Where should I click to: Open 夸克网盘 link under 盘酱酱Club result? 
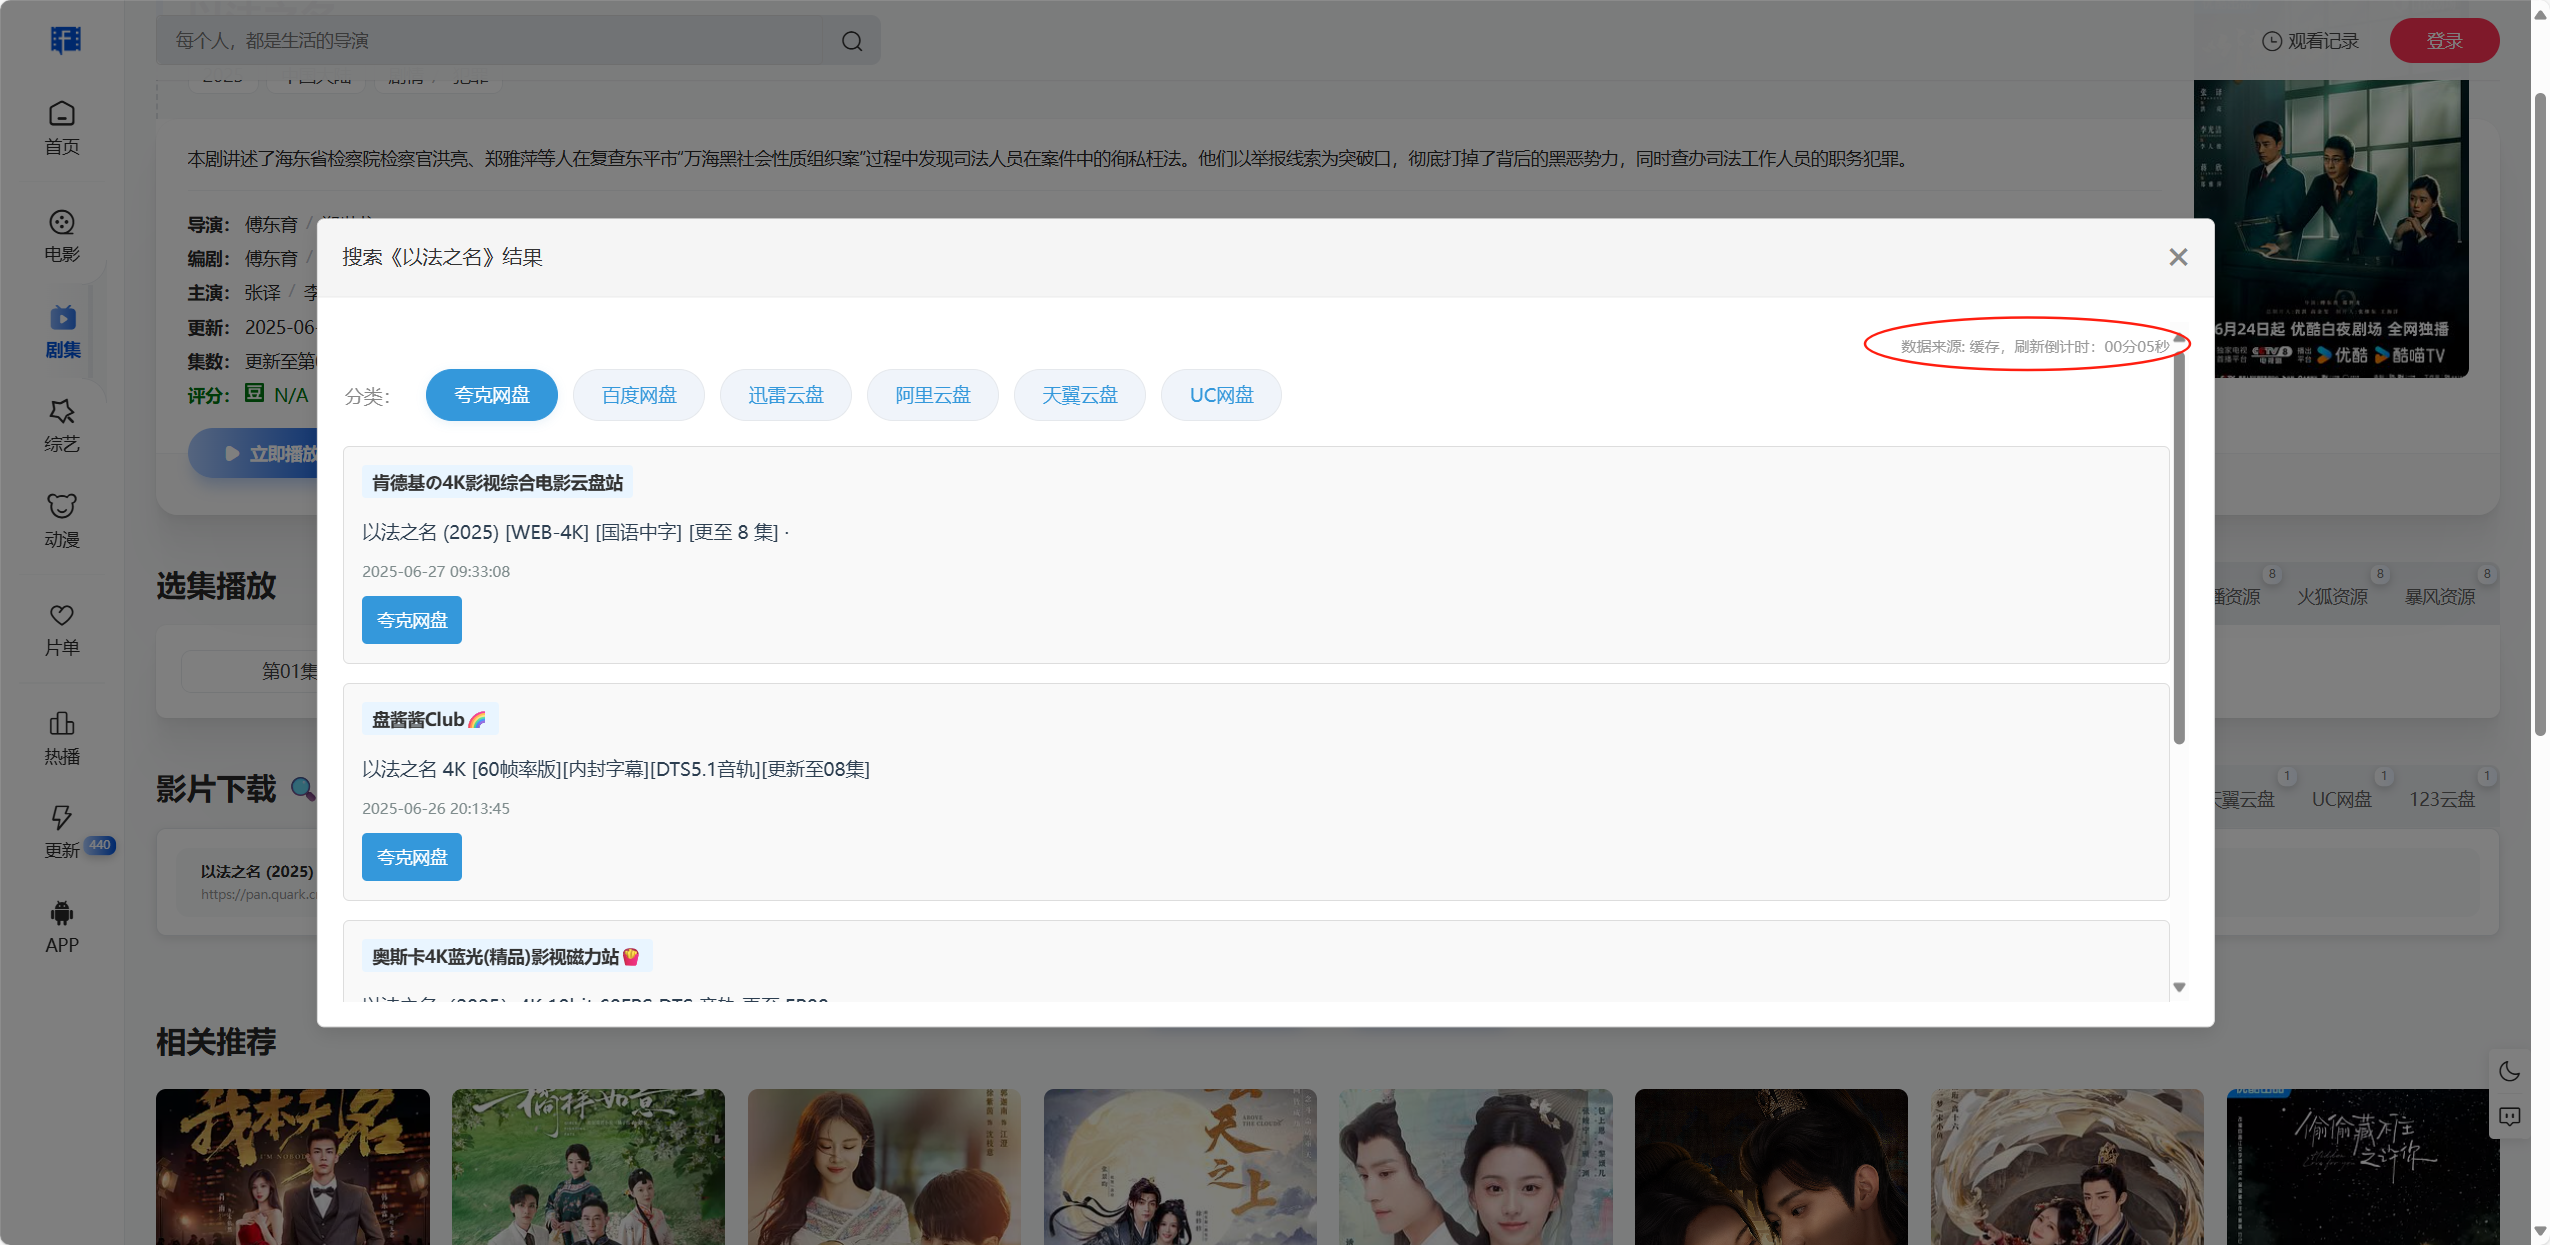tap(412, 857)
